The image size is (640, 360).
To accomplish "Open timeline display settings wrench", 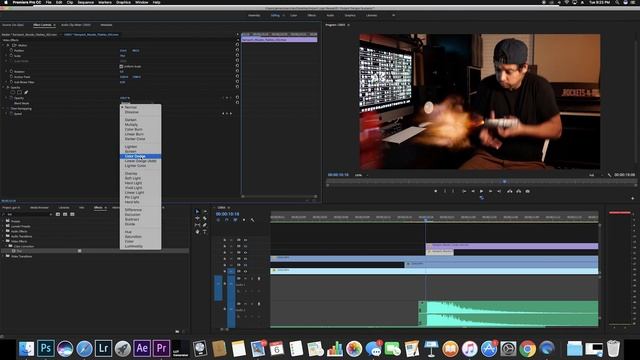I will 253,220.
